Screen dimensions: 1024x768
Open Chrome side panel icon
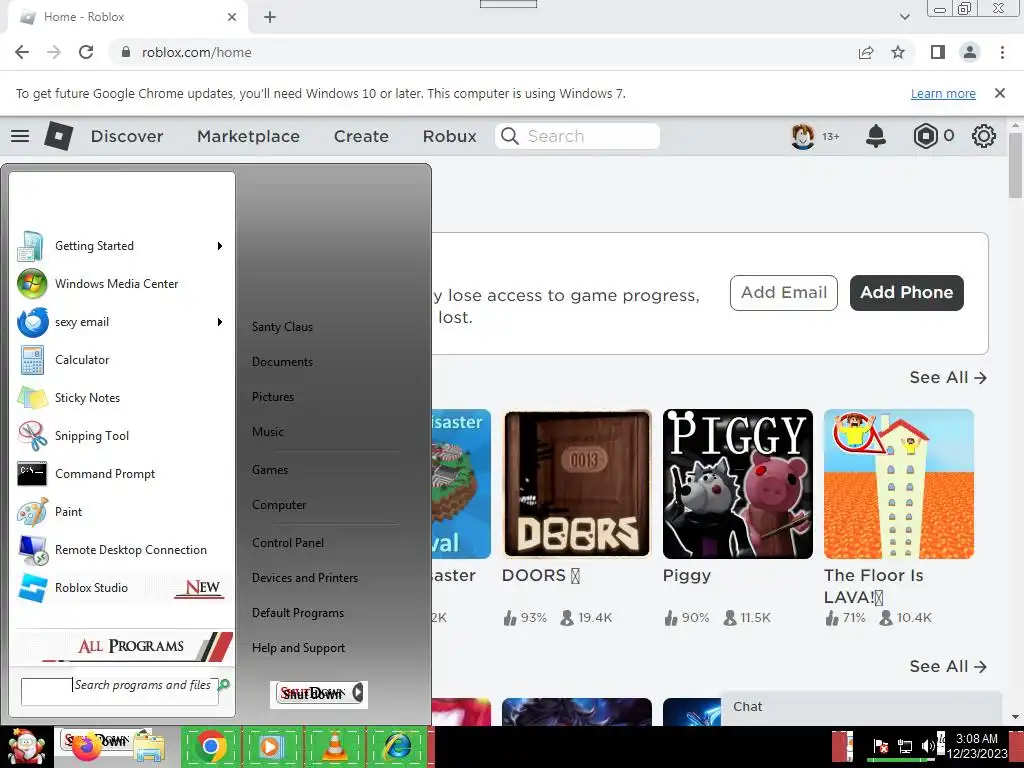click(x=938, y=52)
